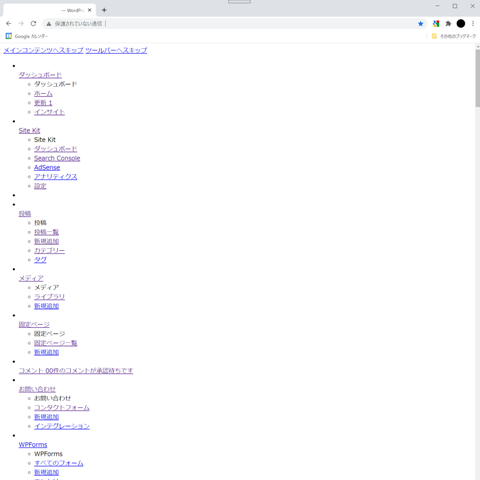Close the WordPress browser tab
Screen dimensions: 480x480
90,10
